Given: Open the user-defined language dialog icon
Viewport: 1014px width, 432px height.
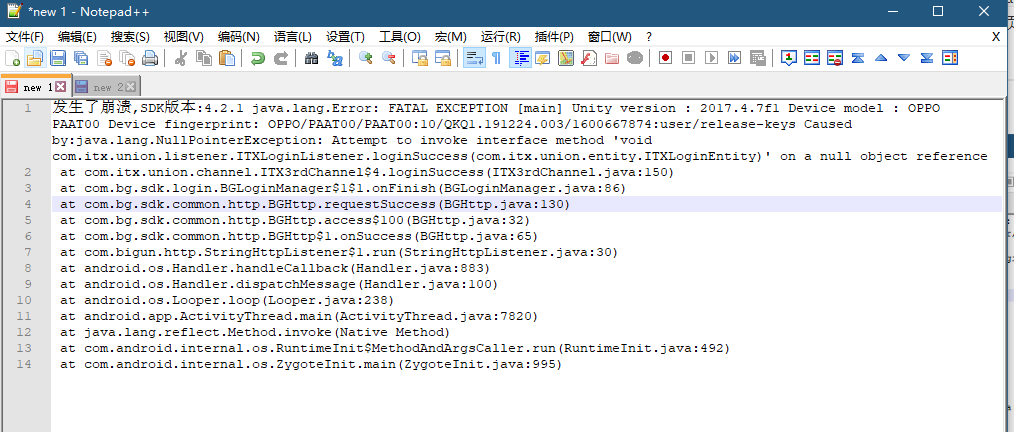Looking at the screenshot, I should tap(542, 58).
